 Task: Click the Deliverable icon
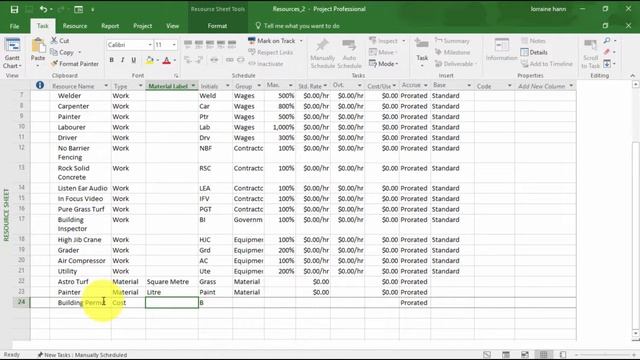click(x=439, y=64)
